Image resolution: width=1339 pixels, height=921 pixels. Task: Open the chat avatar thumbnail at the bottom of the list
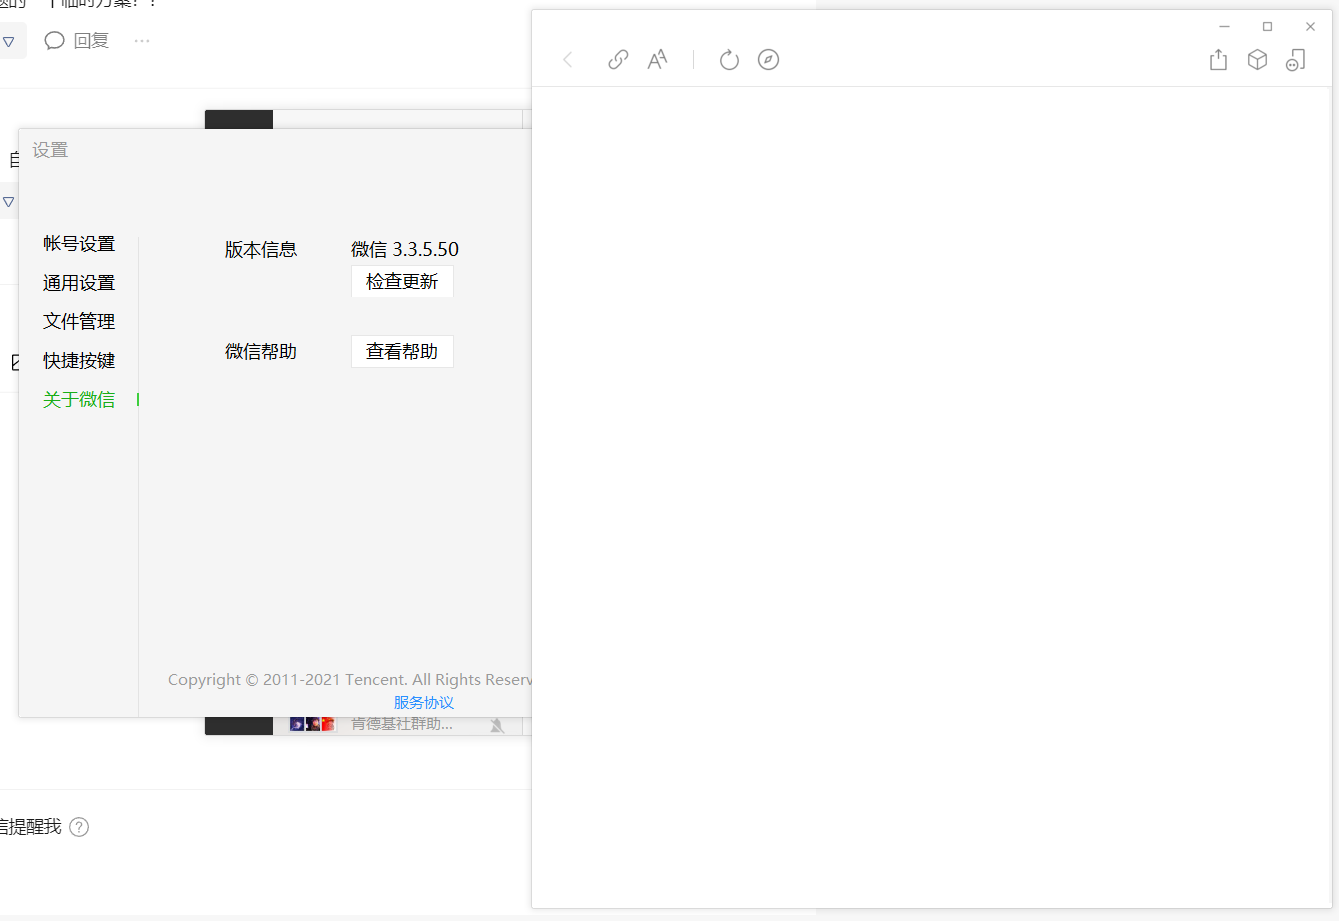pos(312,724)
